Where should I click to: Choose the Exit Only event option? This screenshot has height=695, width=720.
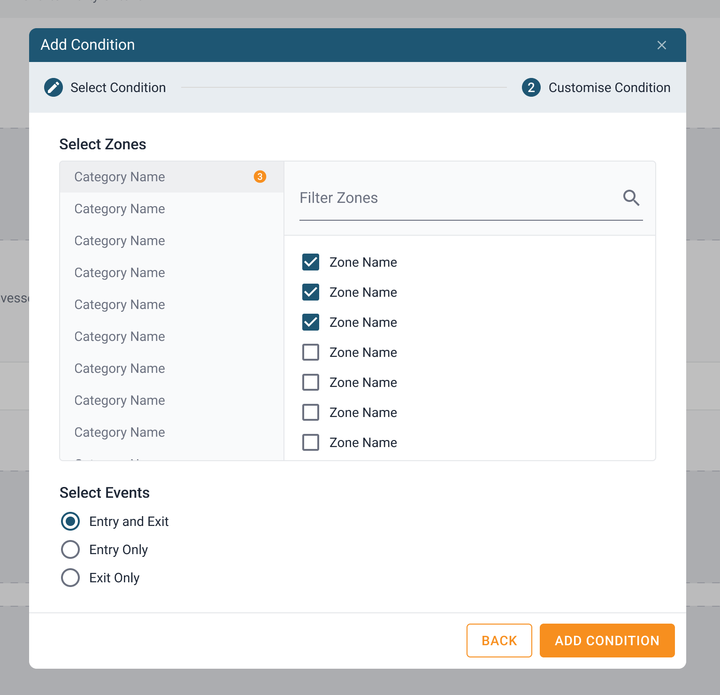click(70, 577)
